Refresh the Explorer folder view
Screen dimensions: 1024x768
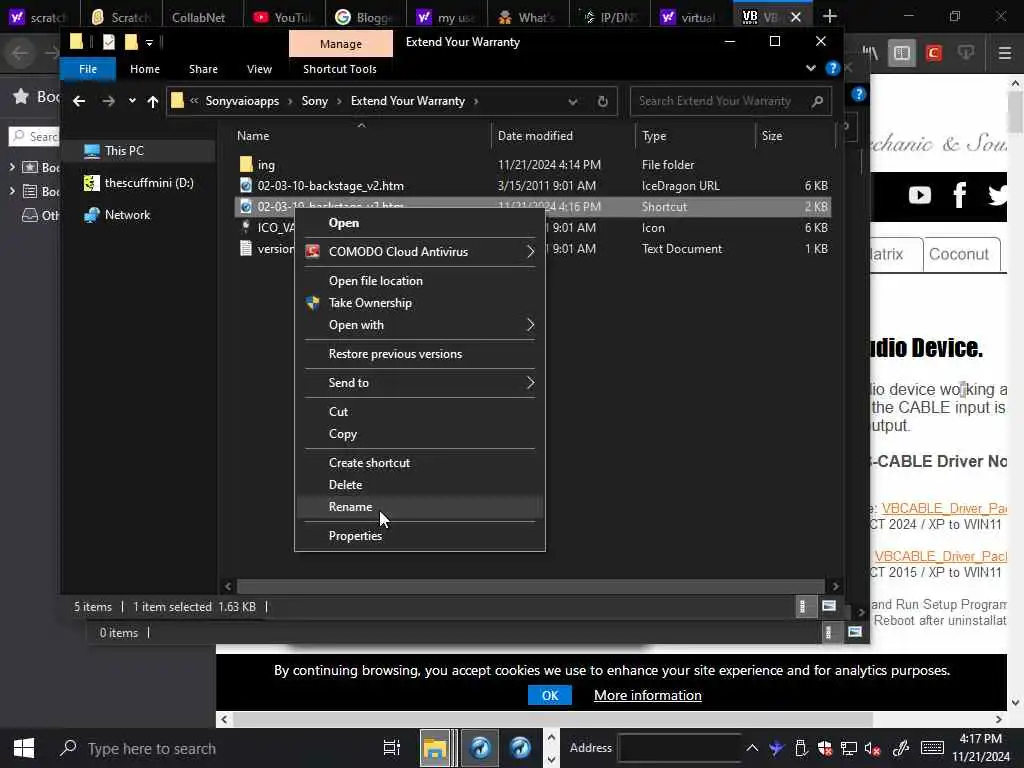pos(603,101)
